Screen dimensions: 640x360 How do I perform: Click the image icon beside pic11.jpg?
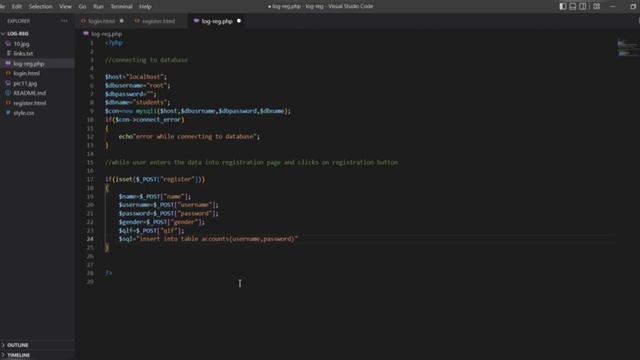[8, 83]
